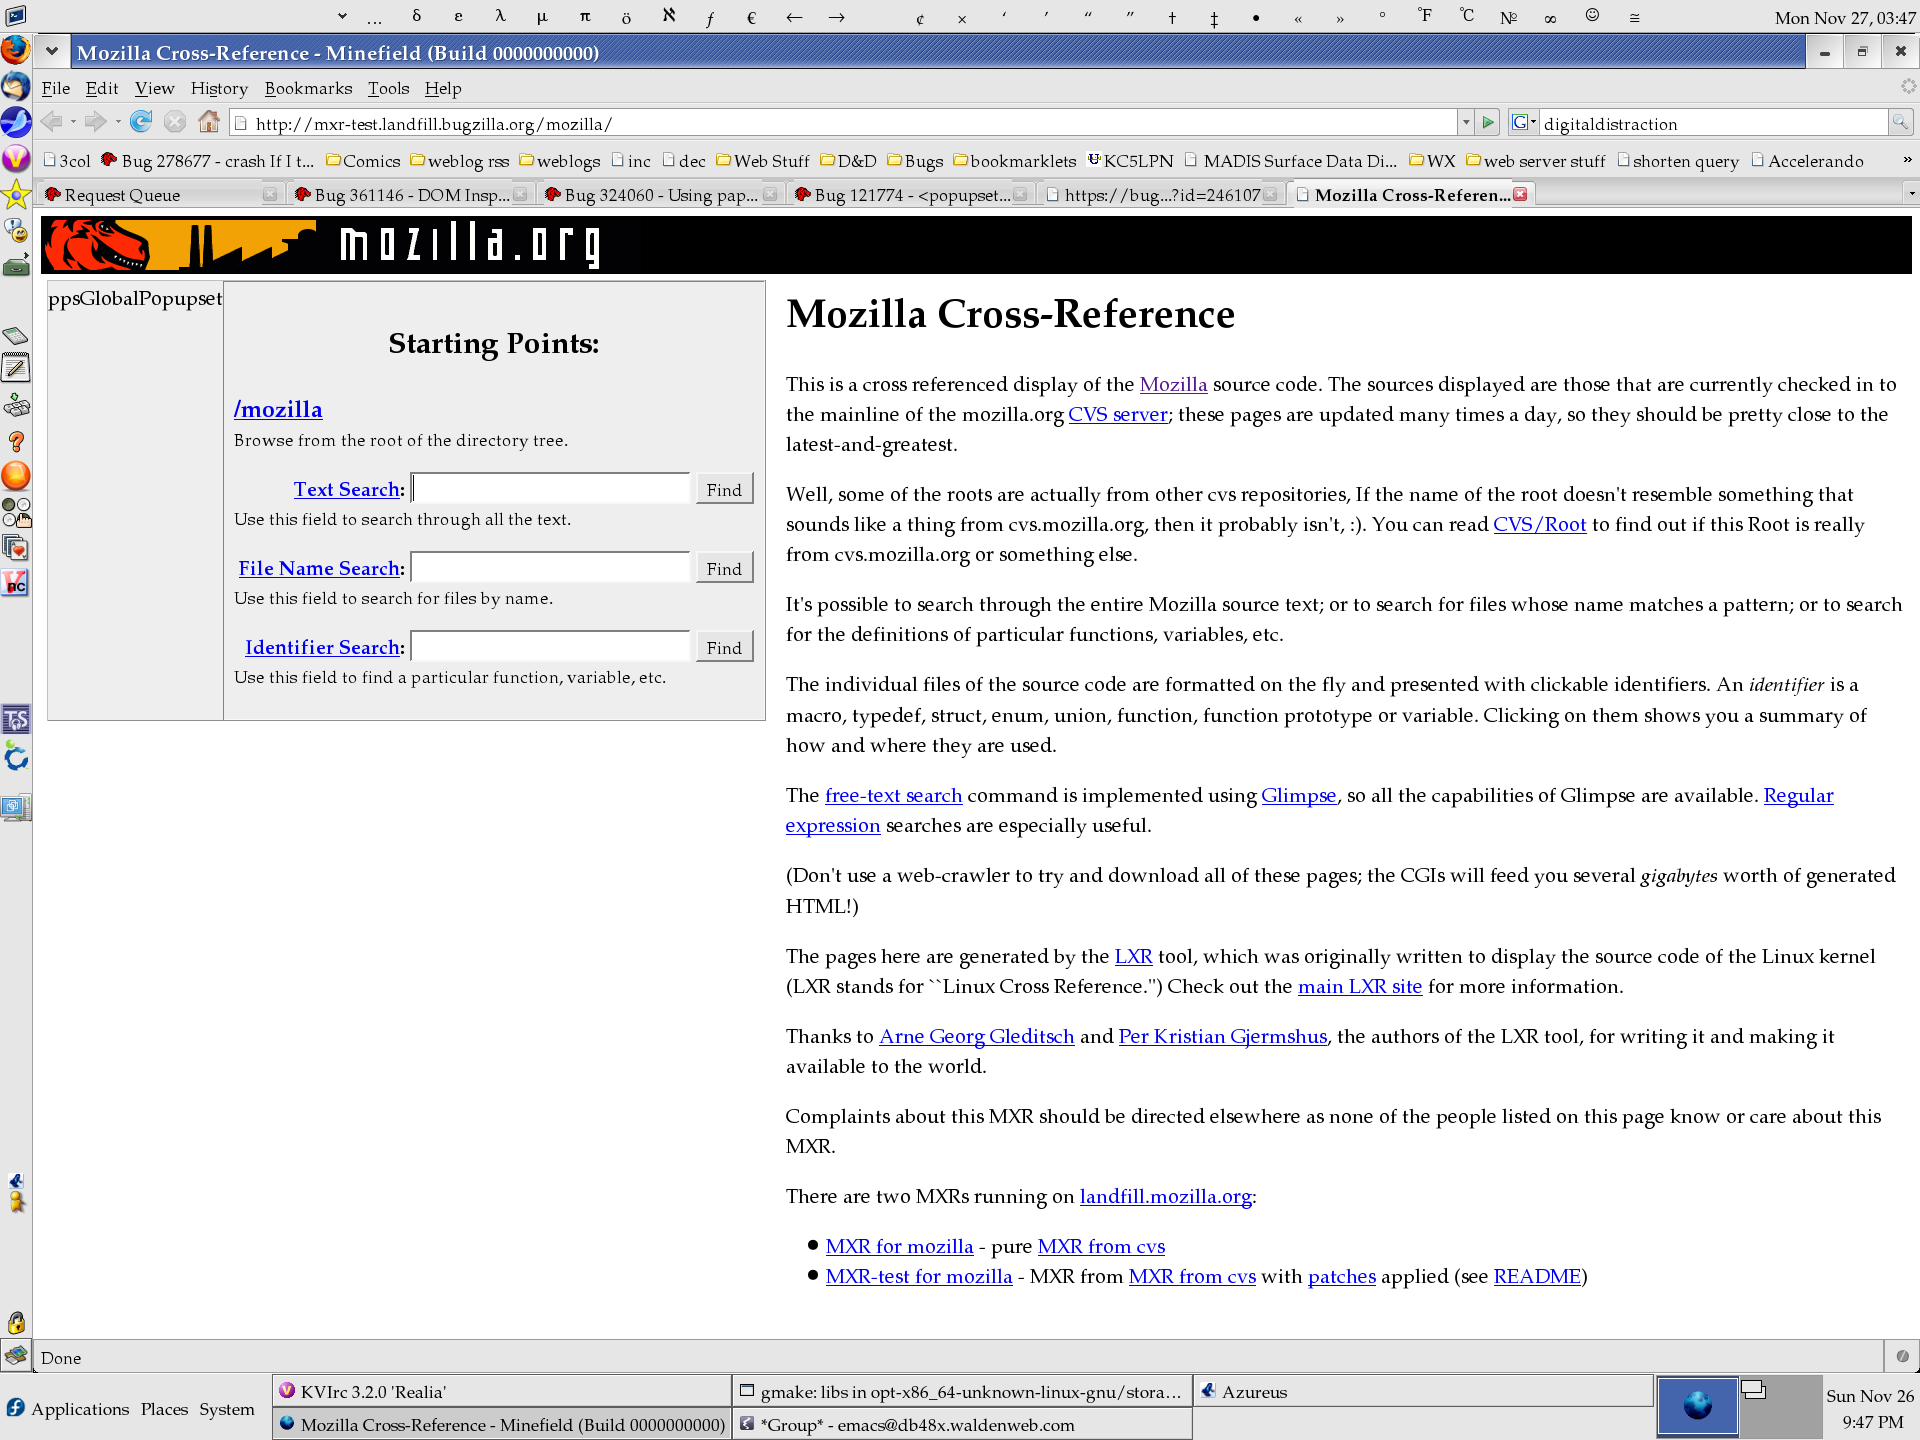Click the Forward navigation arrow
Viewport: 1920px width, 1440px height.
pyautogui.click(x=95, y=122)
